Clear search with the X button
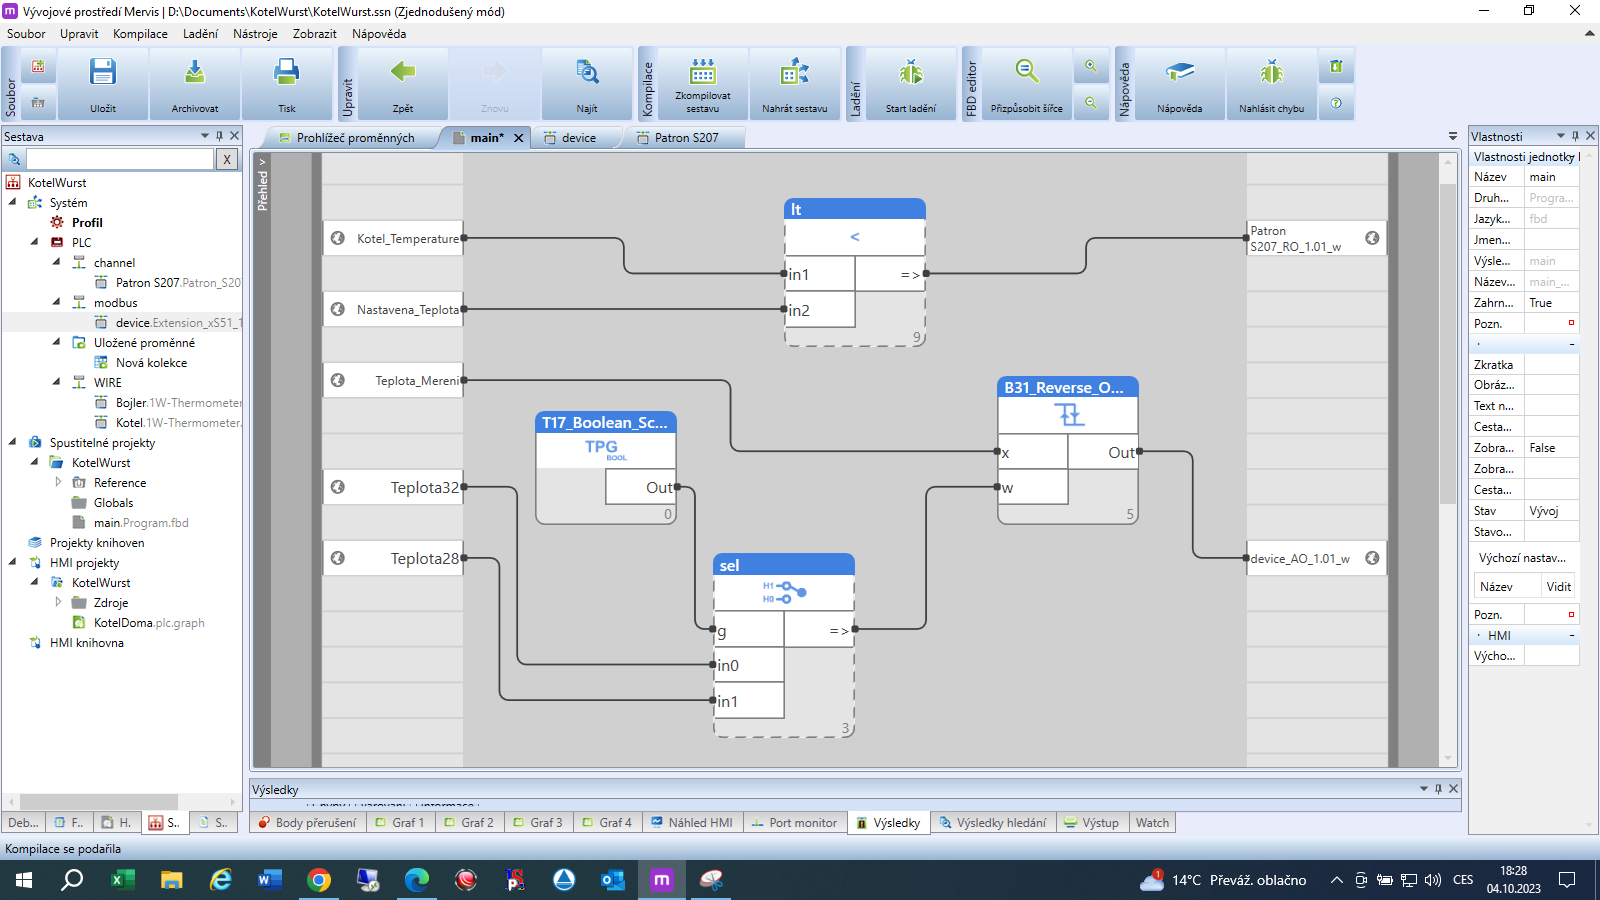The width and height of the screenshot is (1600, 900). (x=227, y=159)
